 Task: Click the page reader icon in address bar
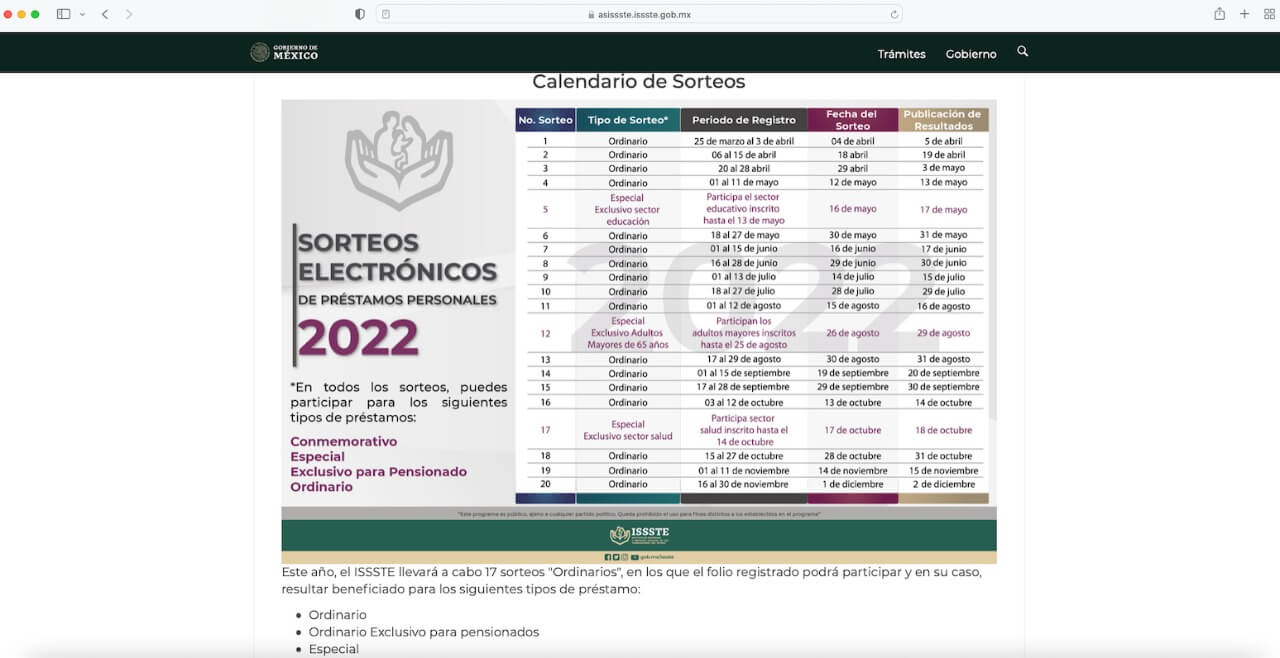tap(386, 14)
